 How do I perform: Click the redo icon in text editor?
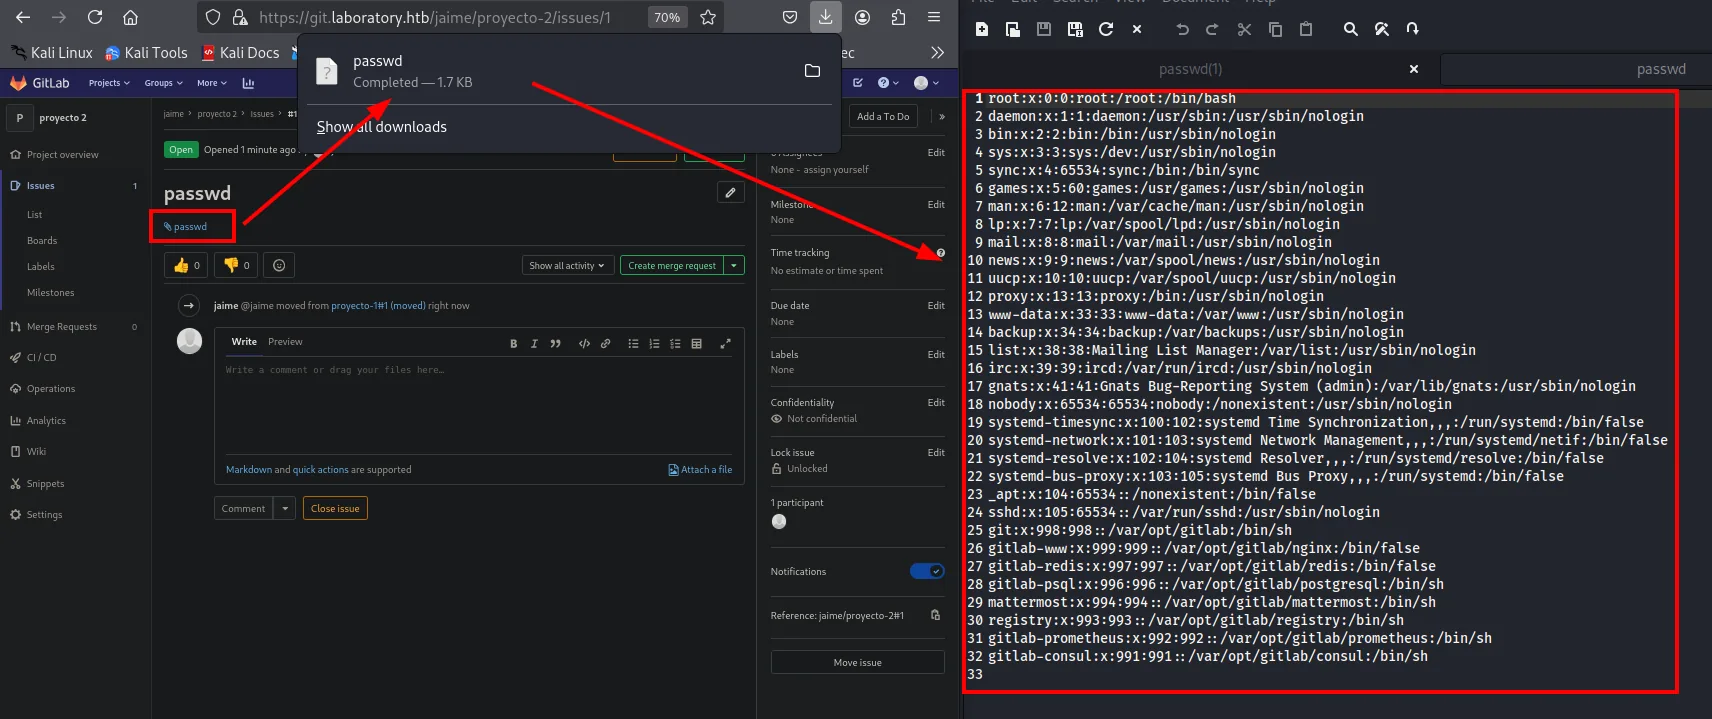click(1212, 29)
